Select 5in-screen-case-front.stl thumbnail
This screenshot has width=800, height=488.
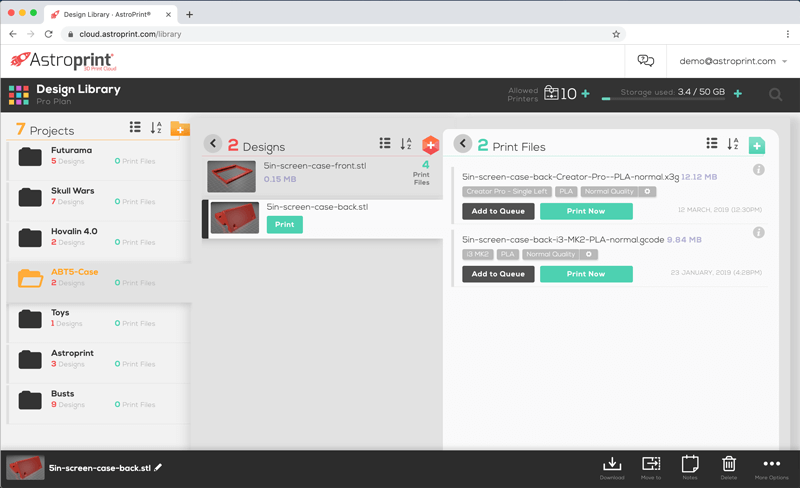[x=232, y=177]
